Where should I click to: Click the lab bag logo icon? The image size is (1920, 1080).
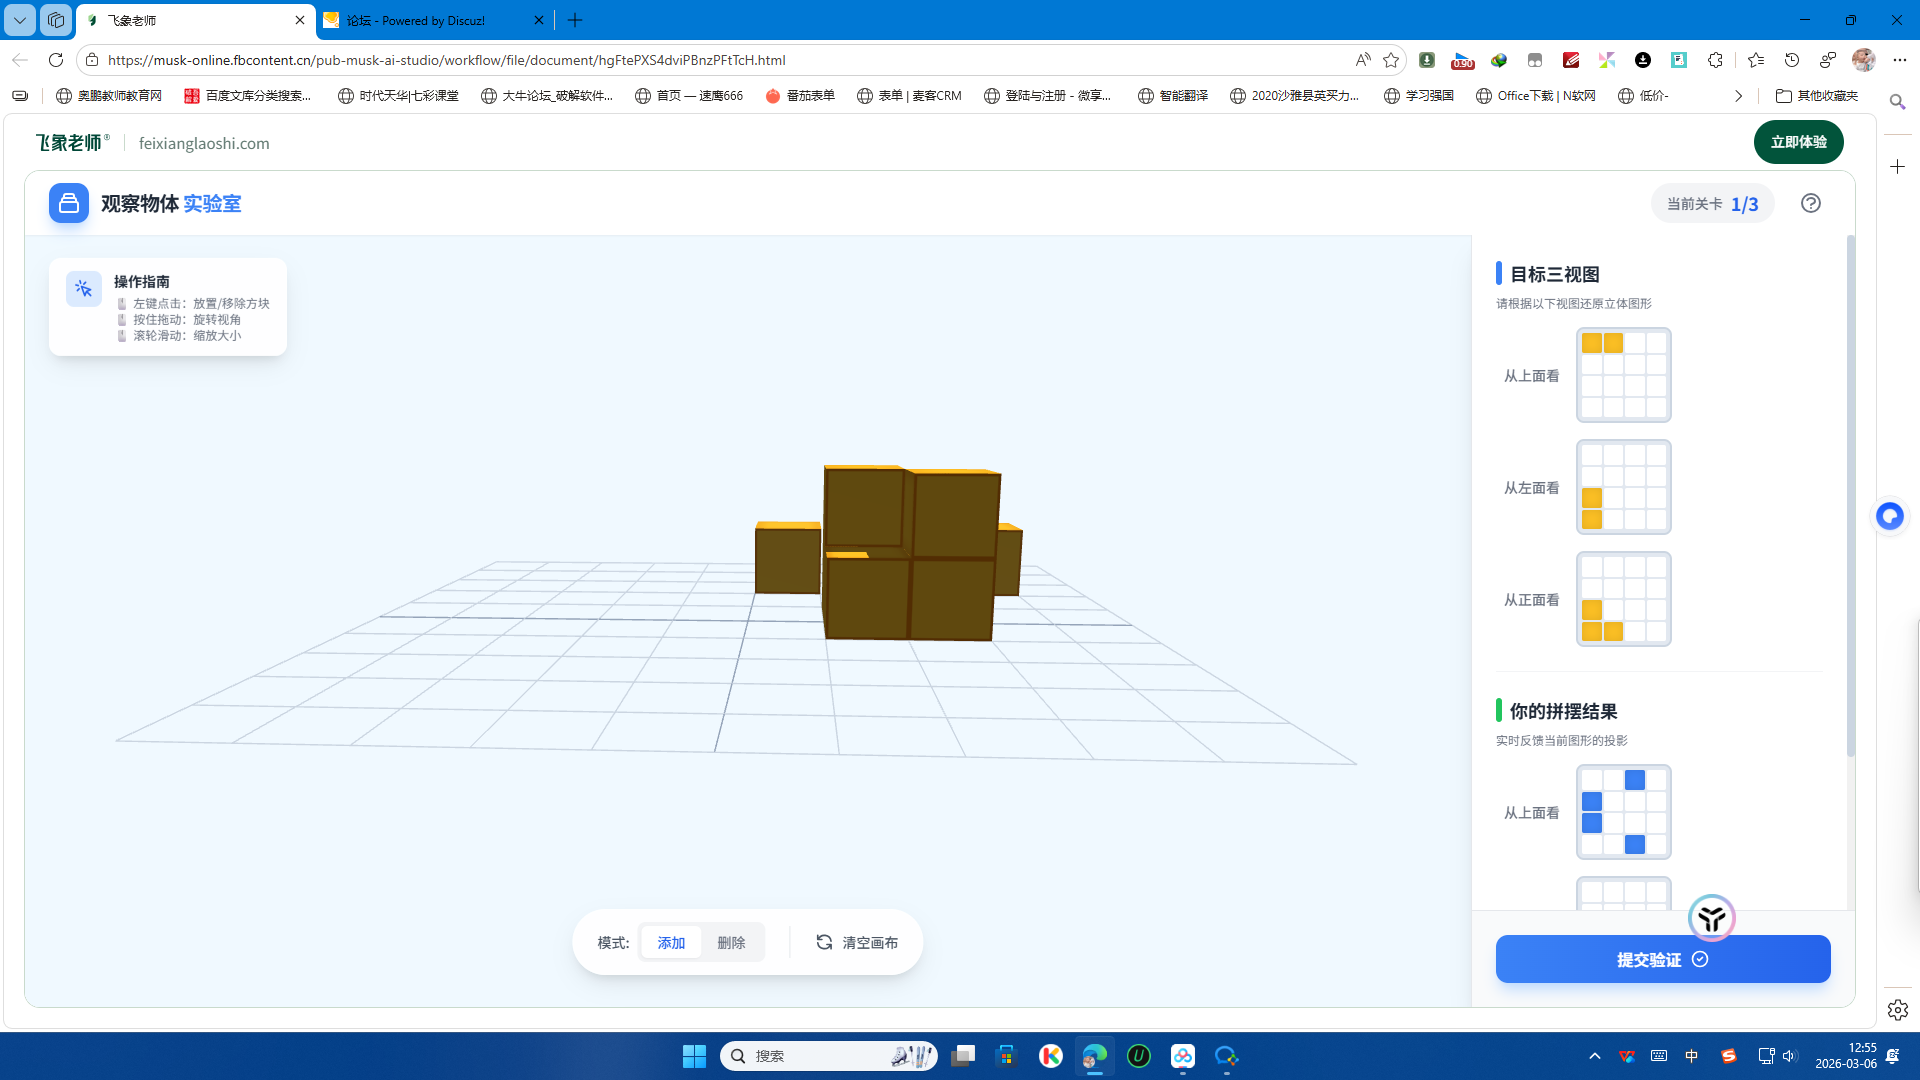pyautogui.click(x=69, y=203)
